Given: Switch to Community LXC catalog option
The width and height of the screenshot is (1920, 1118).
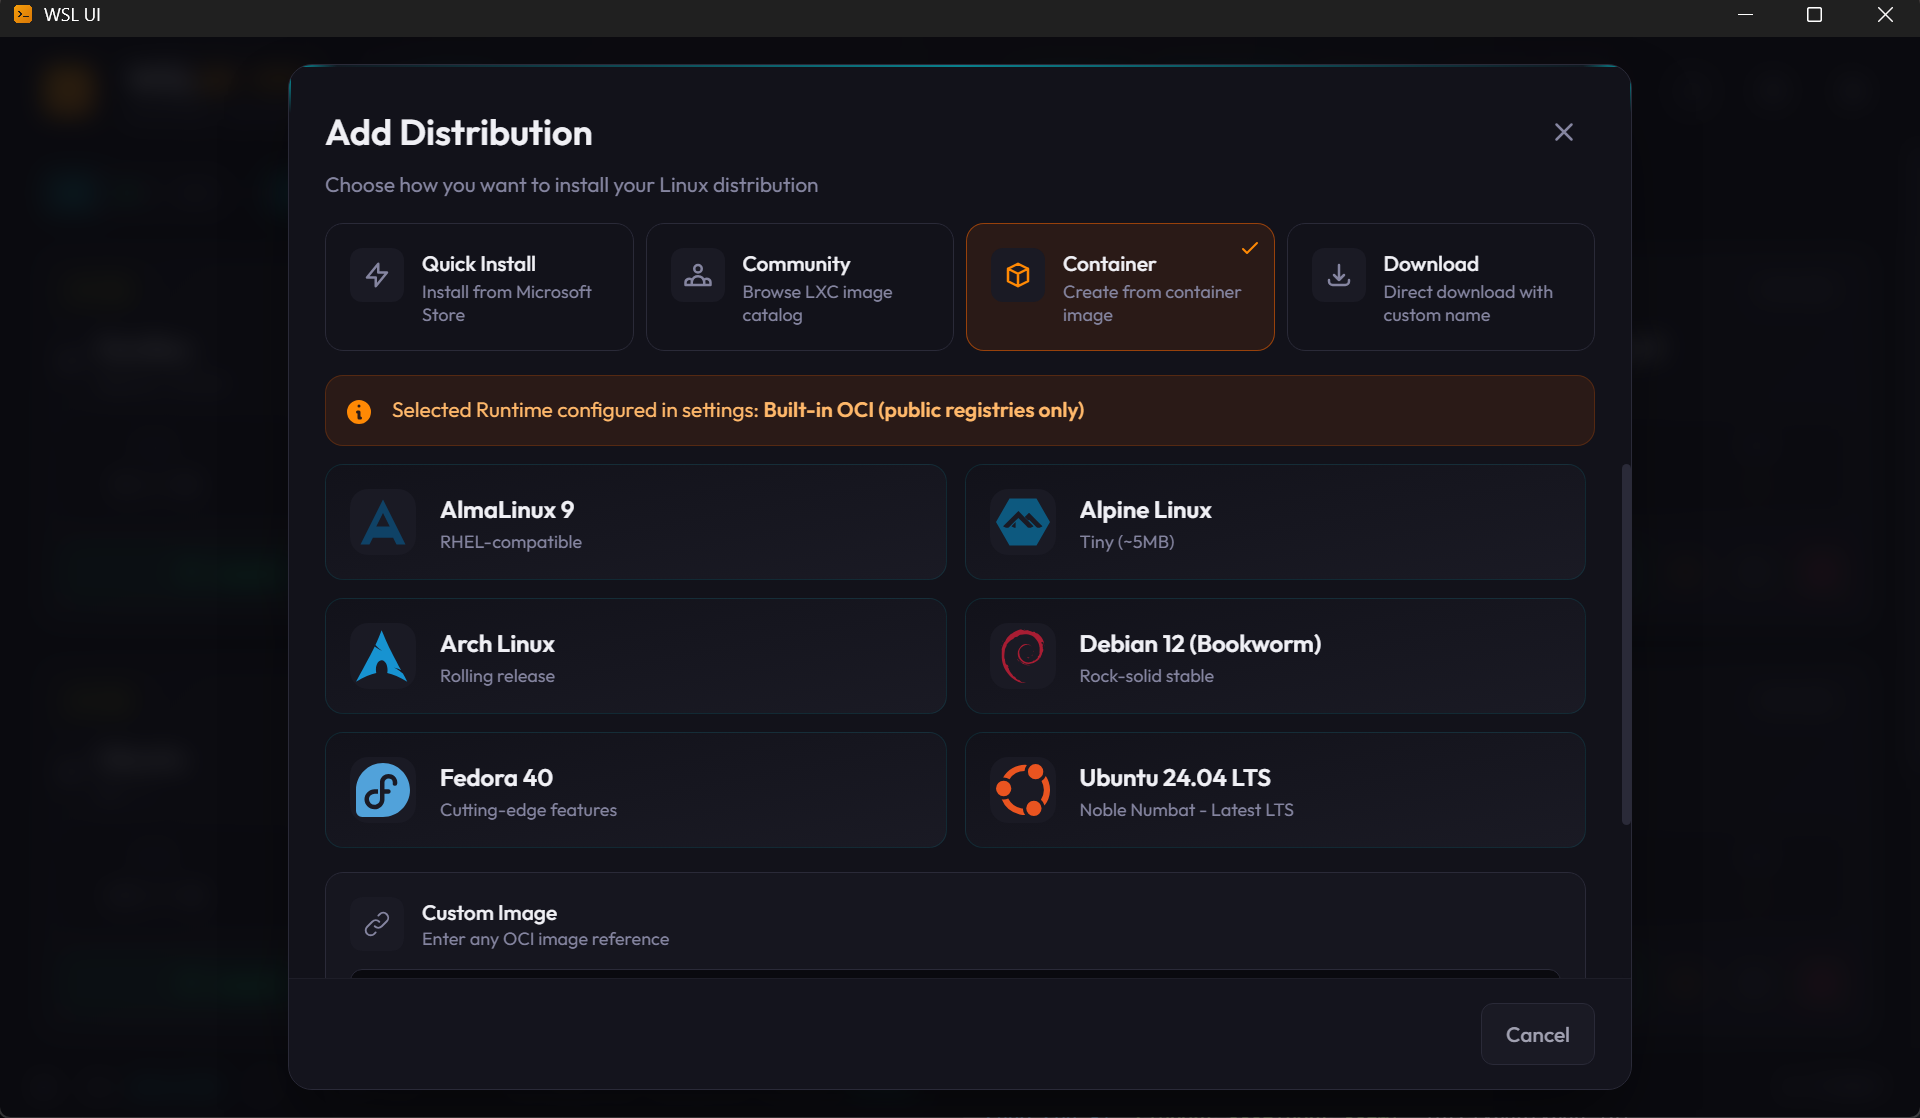Looking at the screenshot, I should (x=799, y=287).
